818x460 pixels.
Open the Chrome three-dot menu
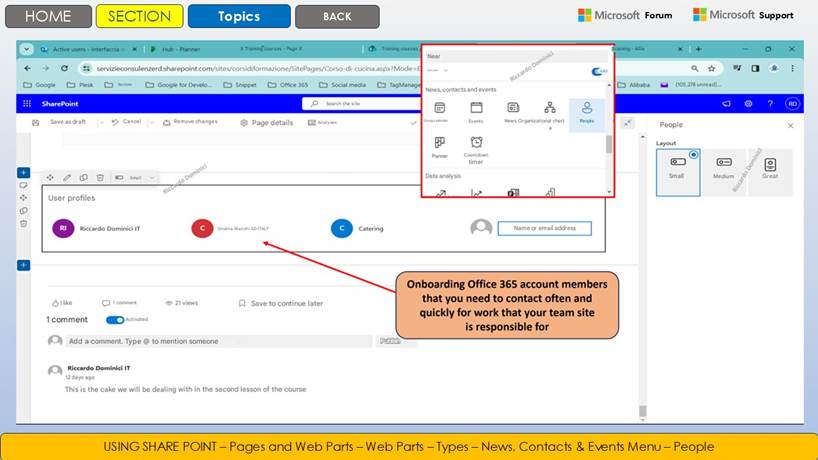pos(792,68)
